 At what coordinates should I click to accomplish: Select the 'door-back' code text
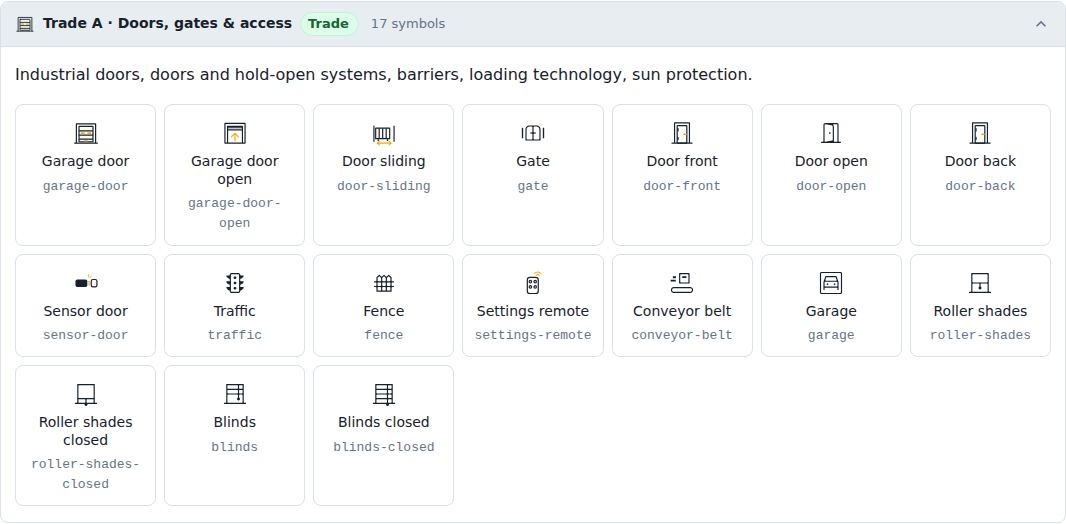(x=980, y=186)
